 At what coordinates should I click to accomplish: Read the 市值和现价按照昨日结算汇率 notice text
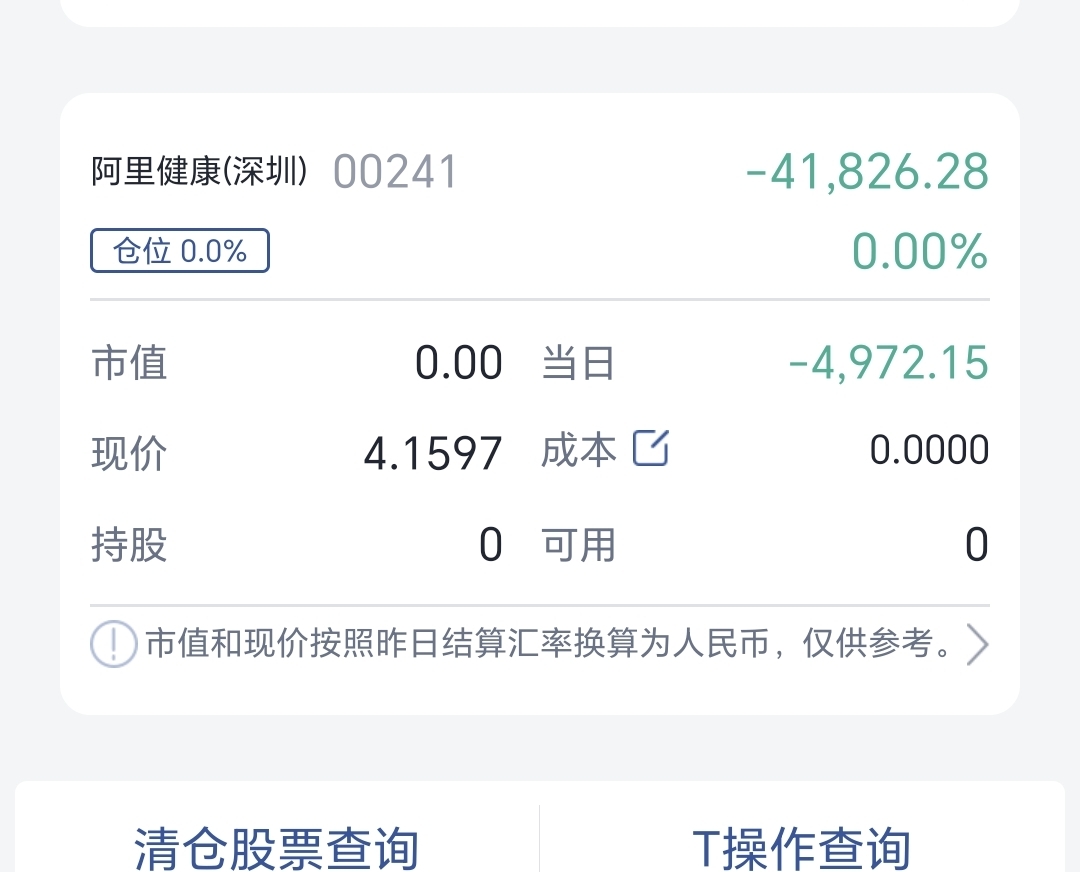coord(550,643)
